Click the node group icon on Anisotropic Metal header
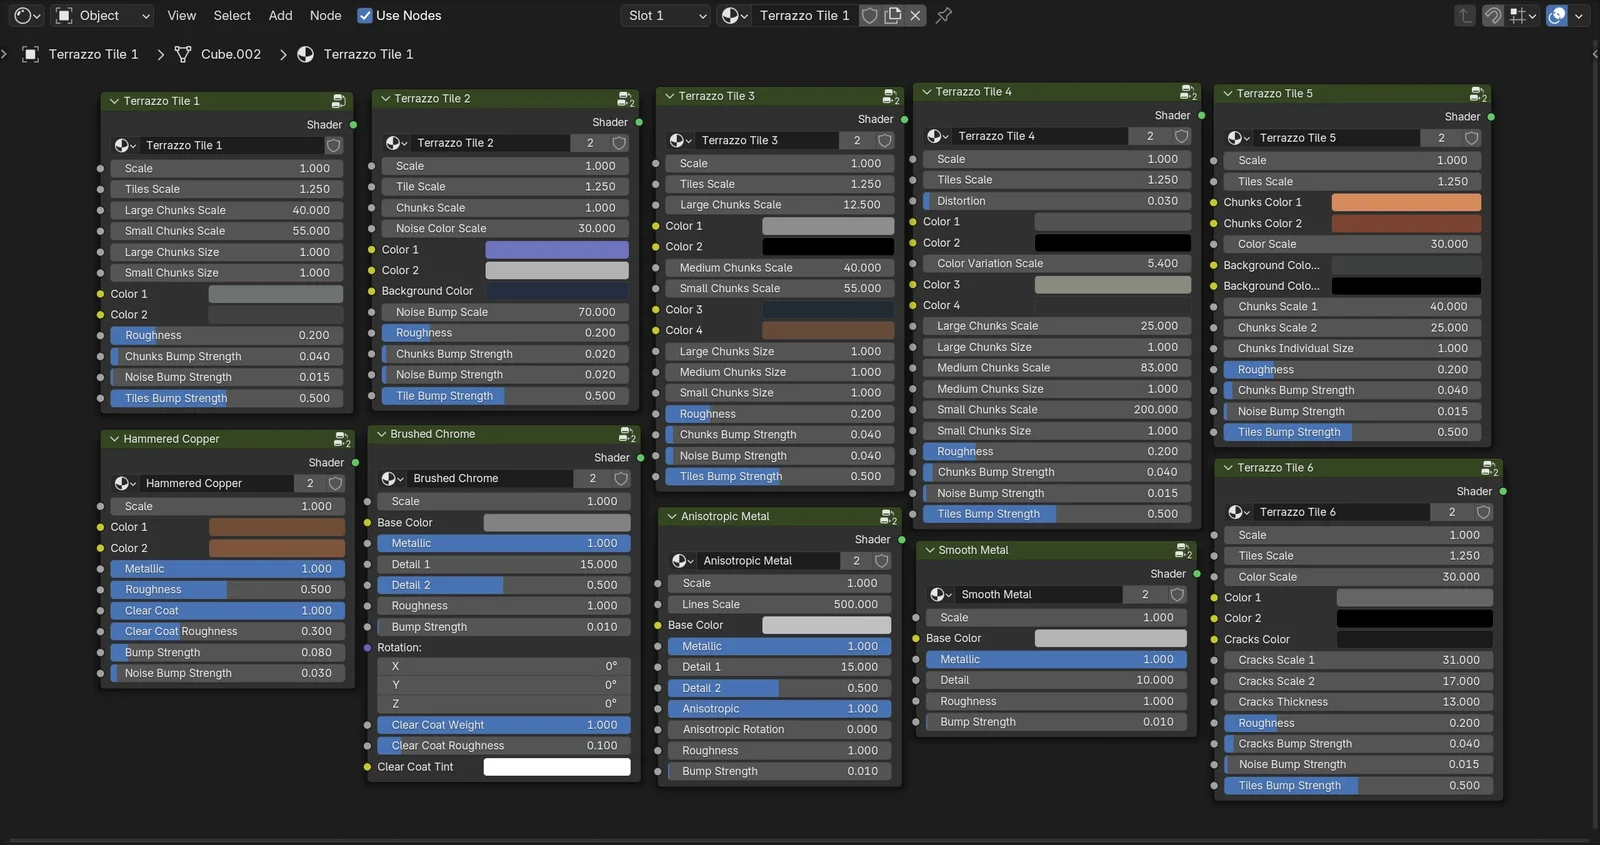1600x845 pixels. pyautogui.click(x=888, y=517)
